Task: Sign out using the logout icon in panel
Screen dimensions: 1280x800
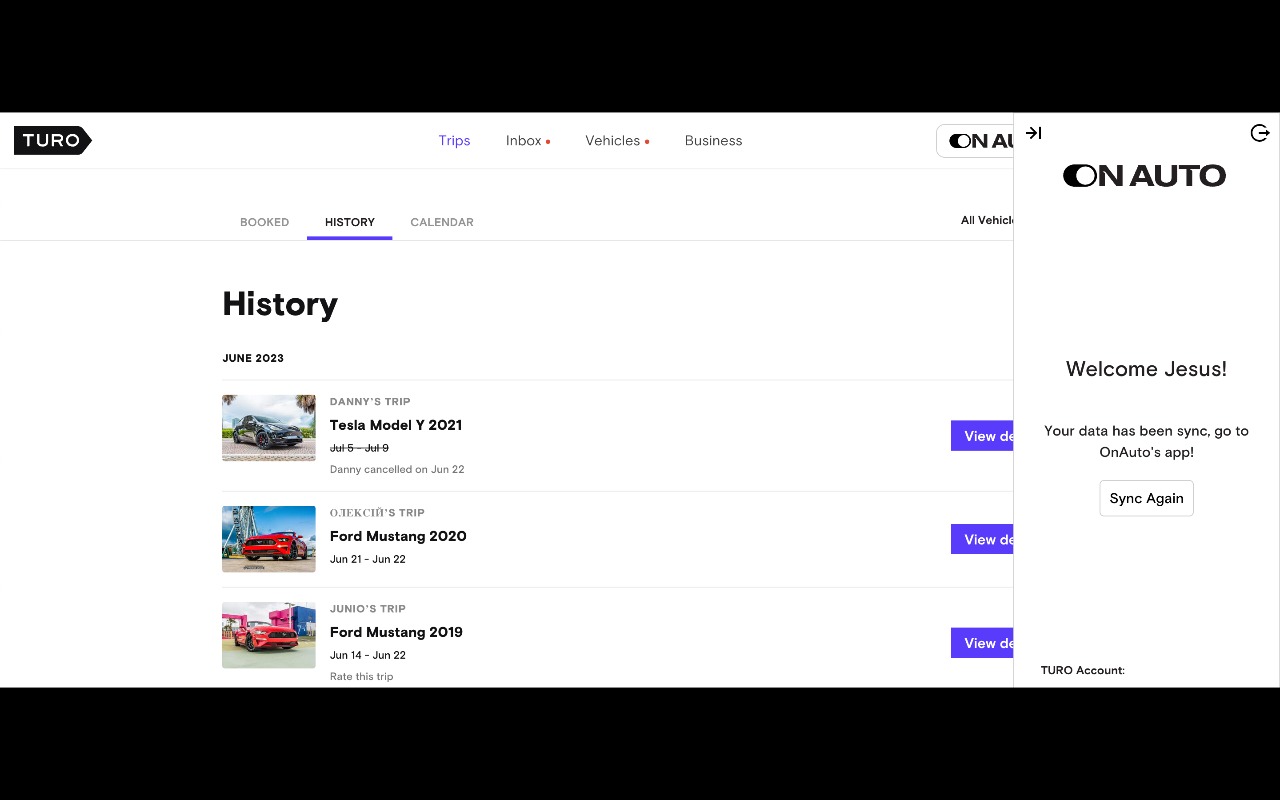Action: click(1259, 132)
